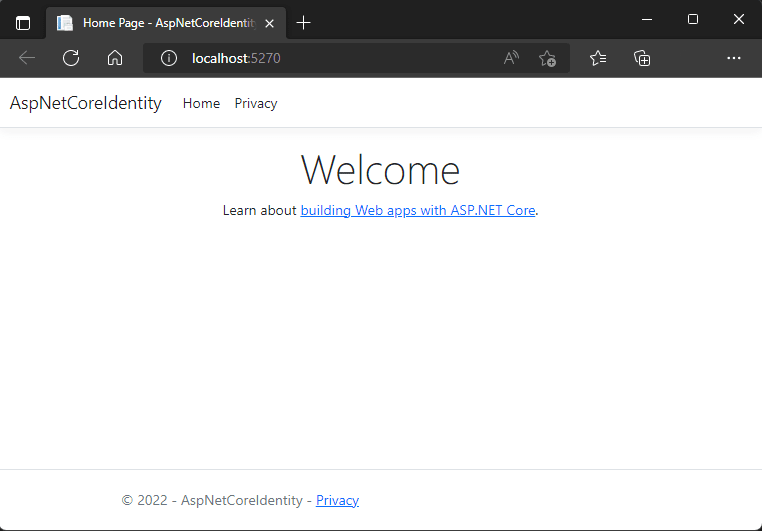Open the Home nav link
This screenshot has width=762, height=531.
point(201,103)
